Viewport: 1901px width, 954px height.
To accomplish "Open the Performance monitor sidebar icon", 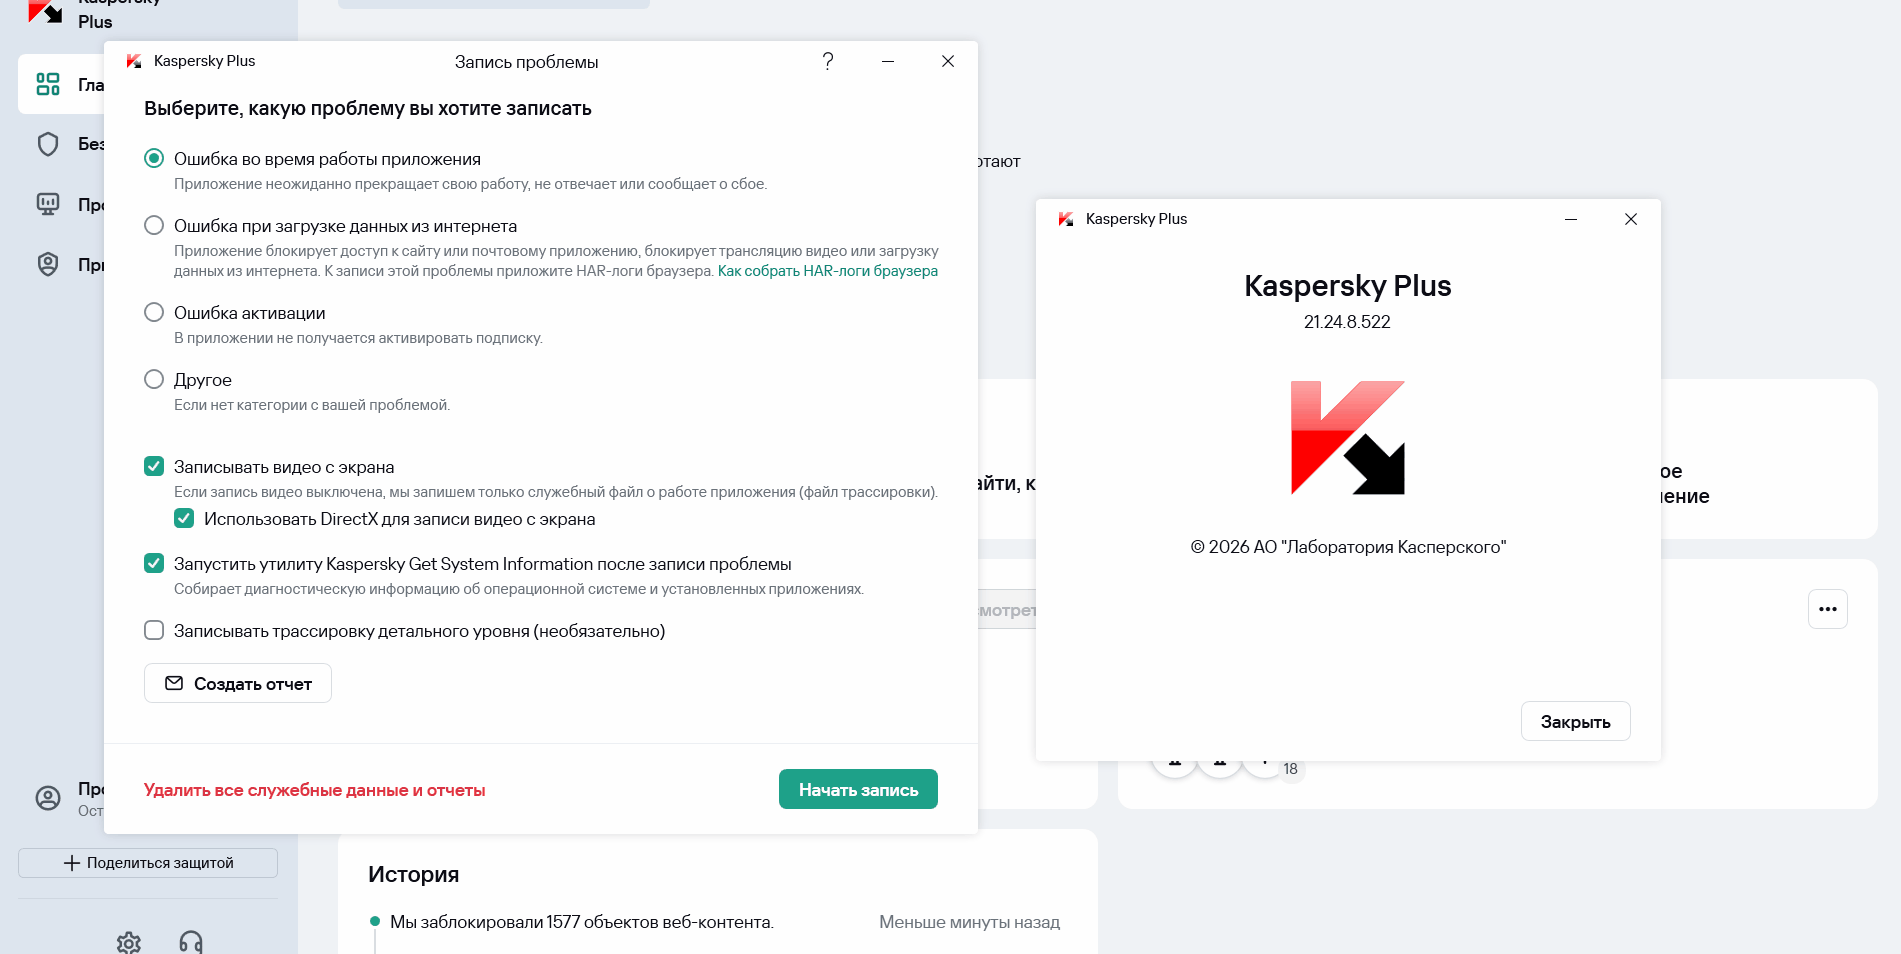I will (48, 204).
